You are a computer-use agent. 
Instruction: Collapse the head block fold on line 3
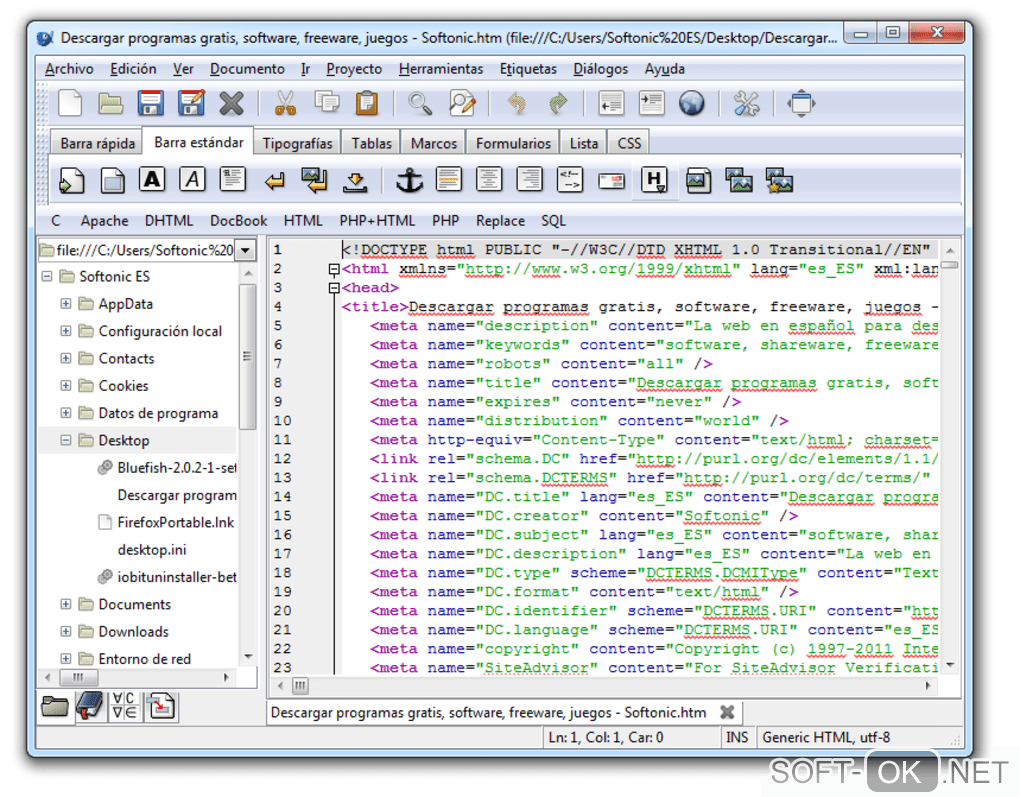coord(334,288)
